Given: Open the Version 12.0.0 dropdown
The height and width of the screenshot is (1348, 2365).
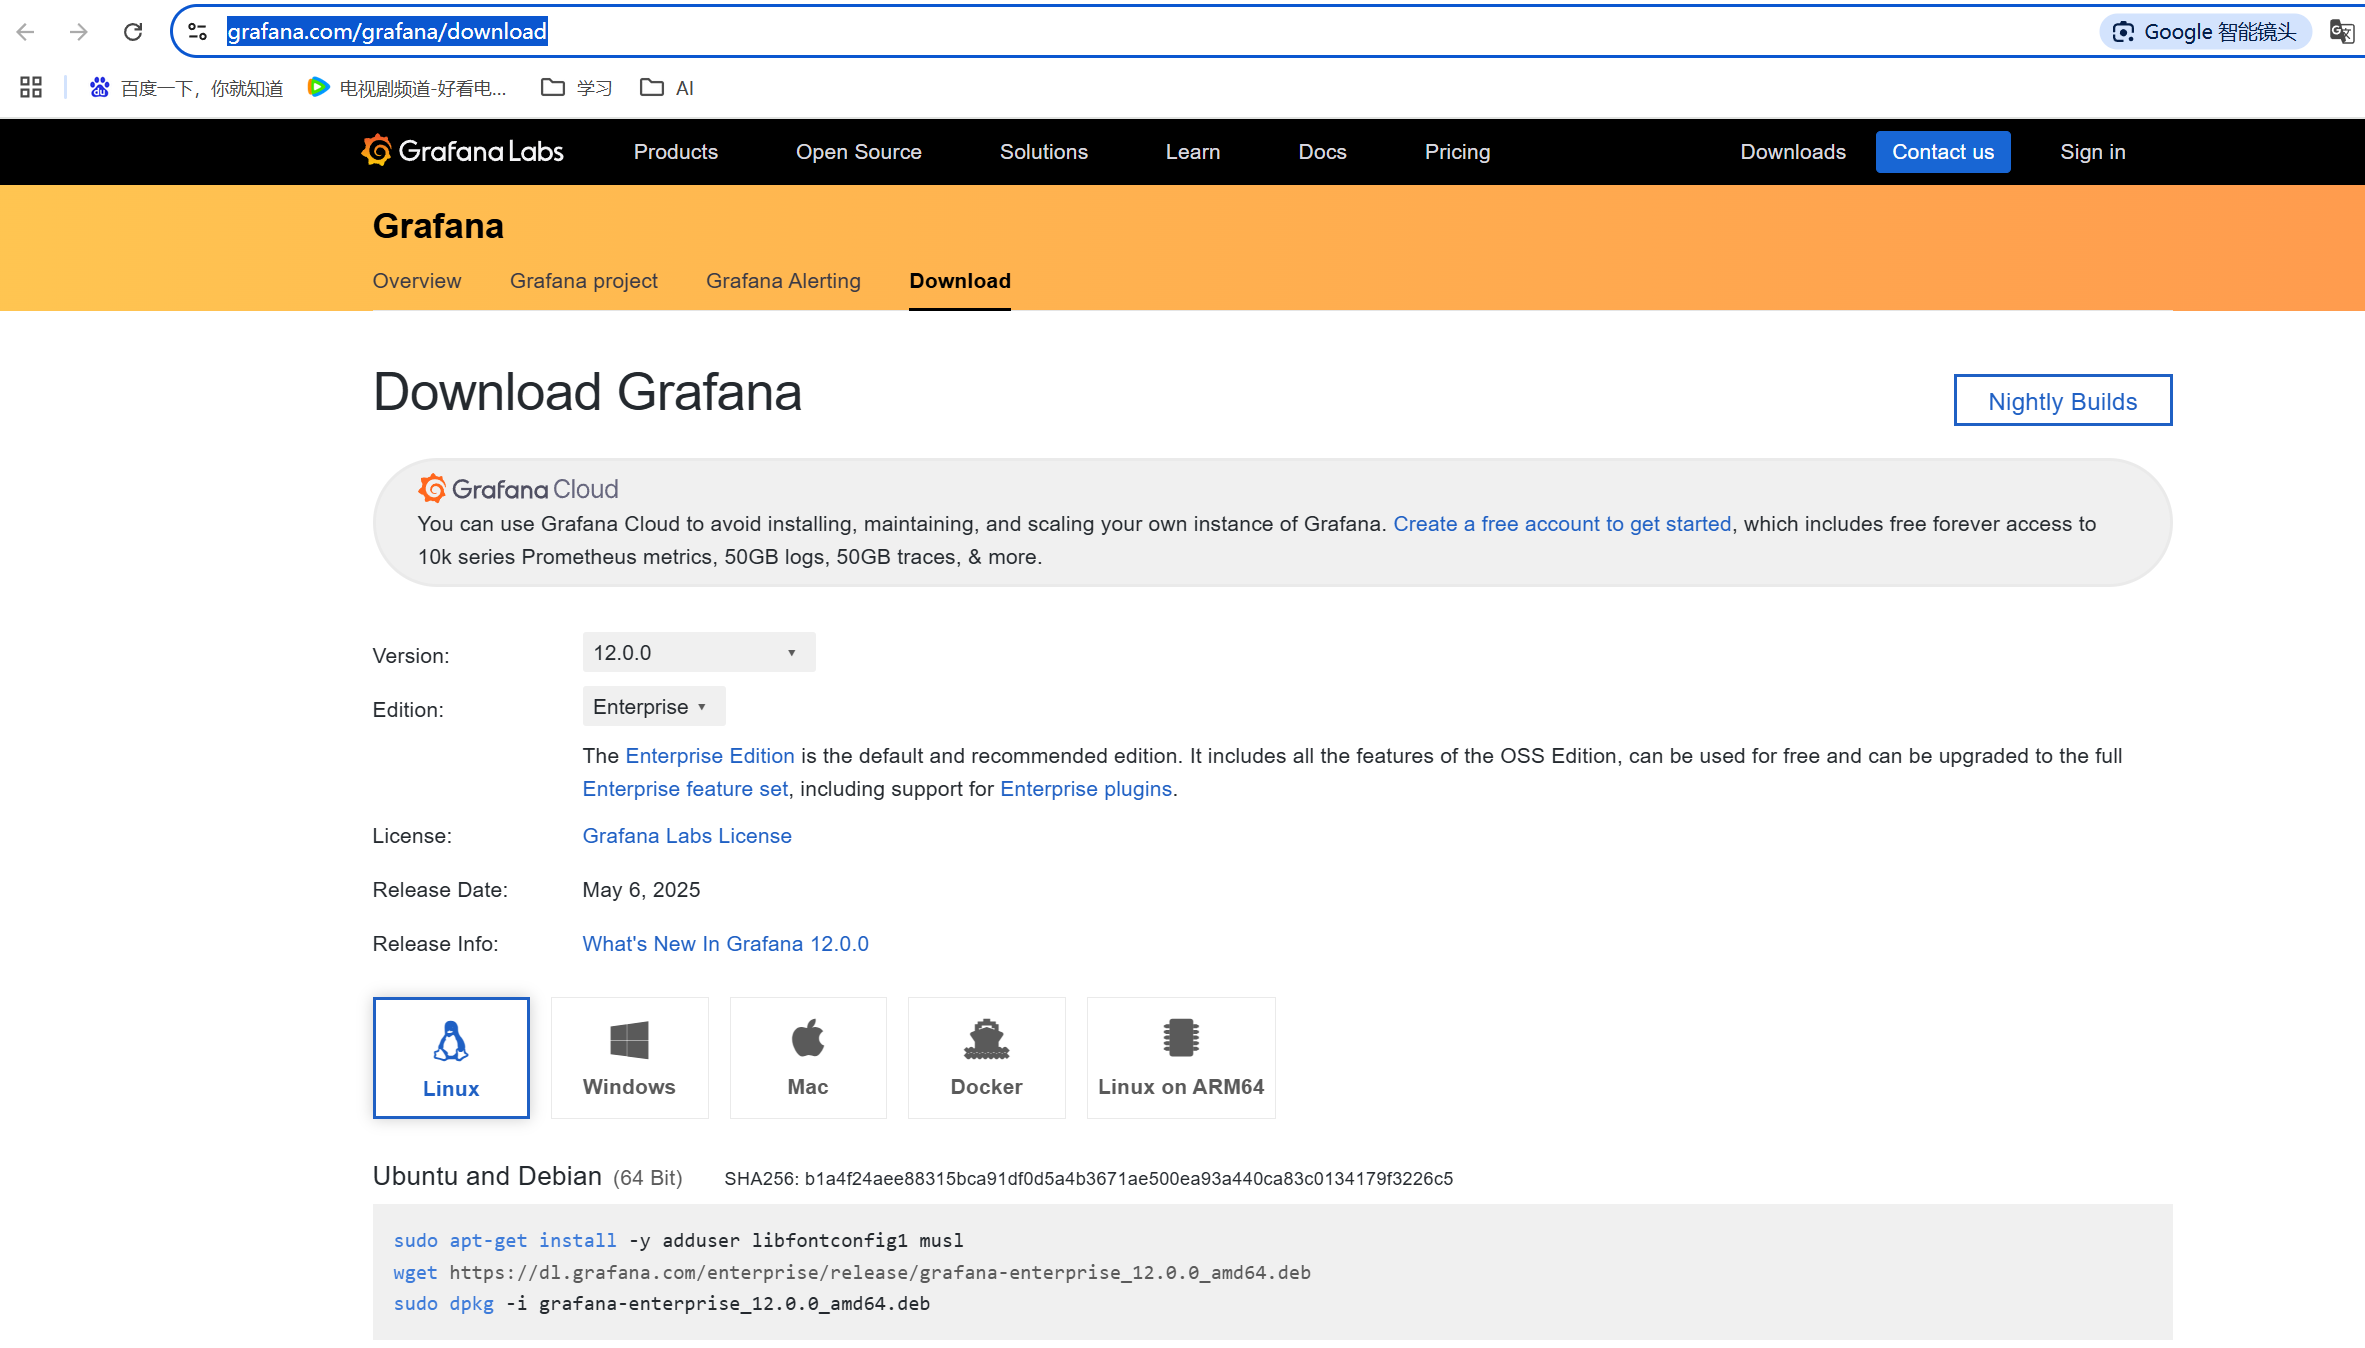Looking at the screenshot, I should (699, 653).
